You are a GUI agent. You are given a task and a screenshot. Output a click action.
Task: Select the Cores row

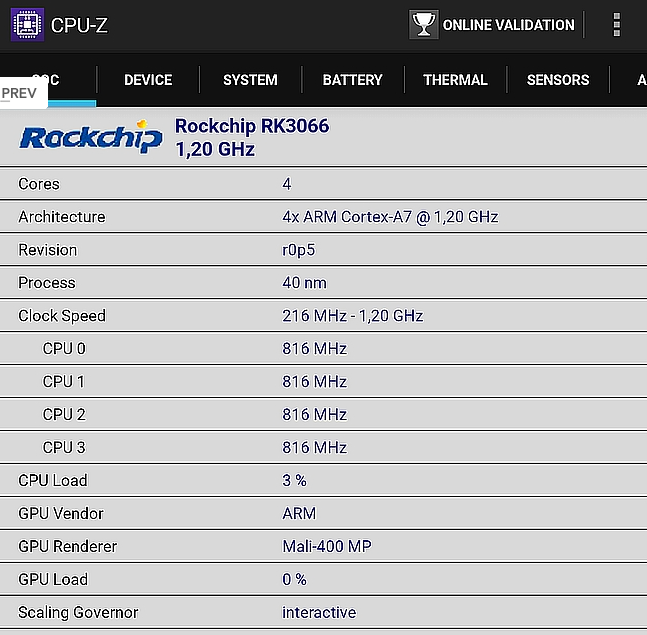point(324,184)
